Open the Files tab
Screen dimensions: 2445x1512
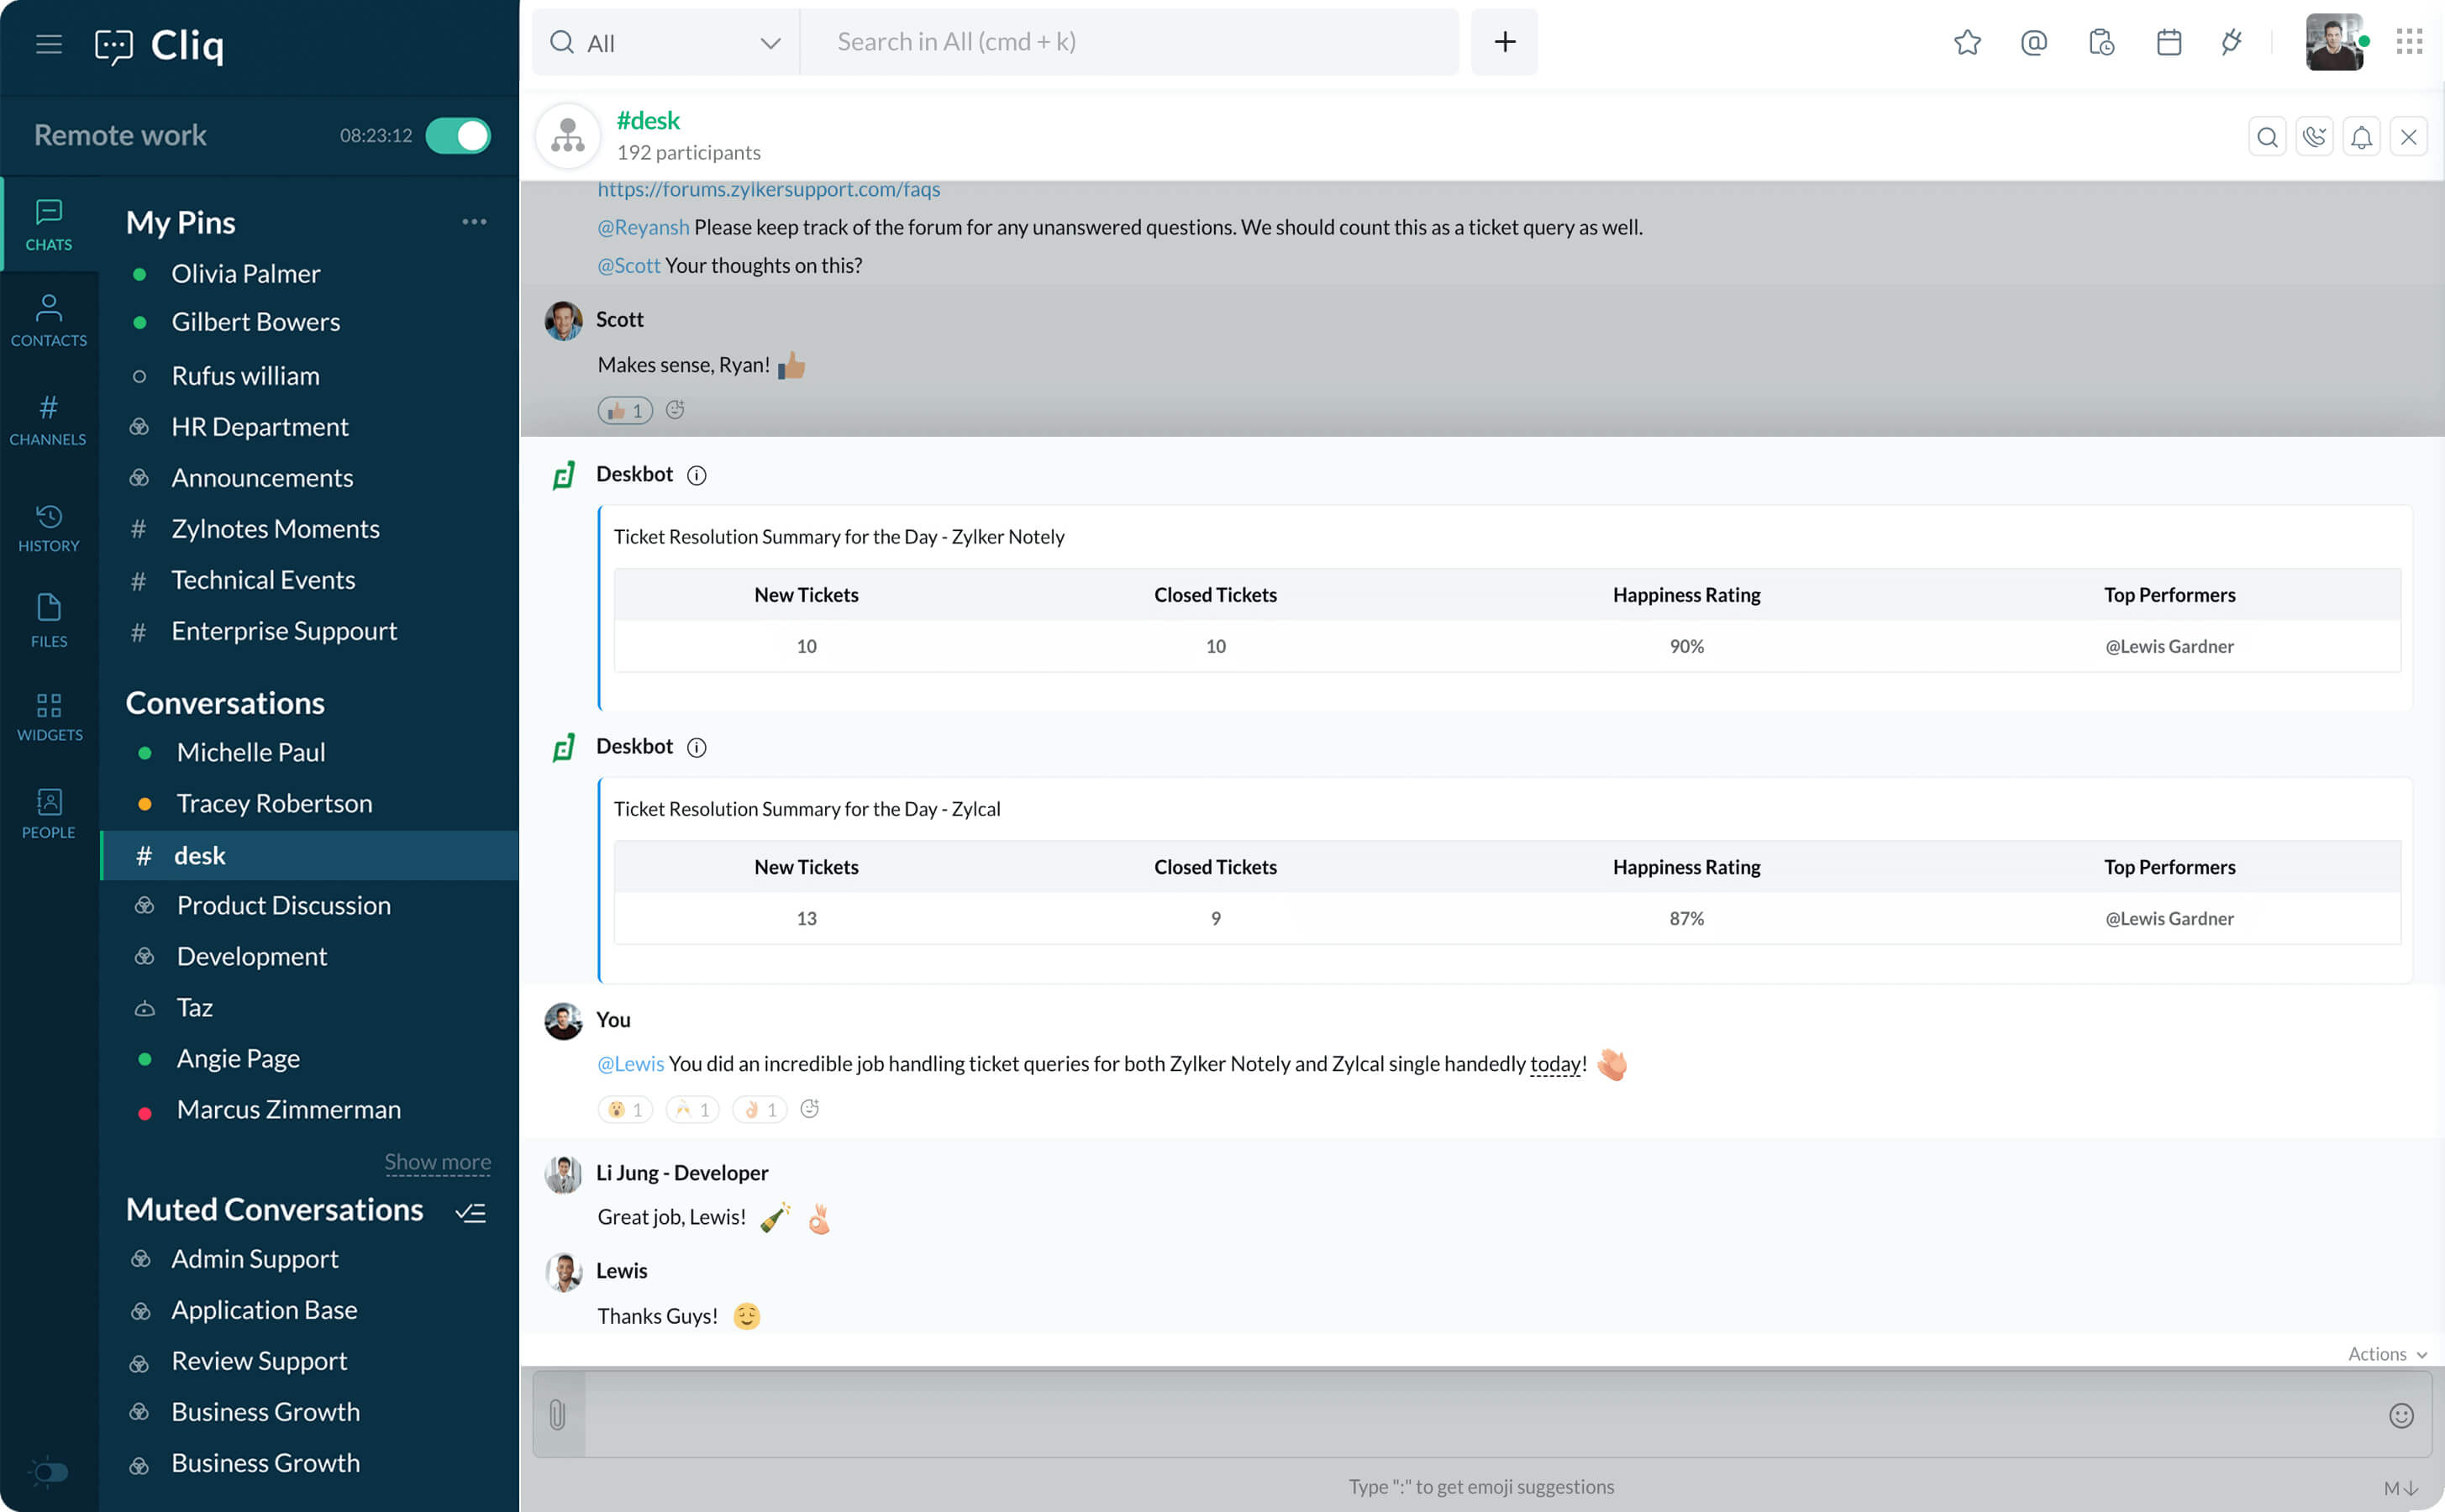(48, 621)
